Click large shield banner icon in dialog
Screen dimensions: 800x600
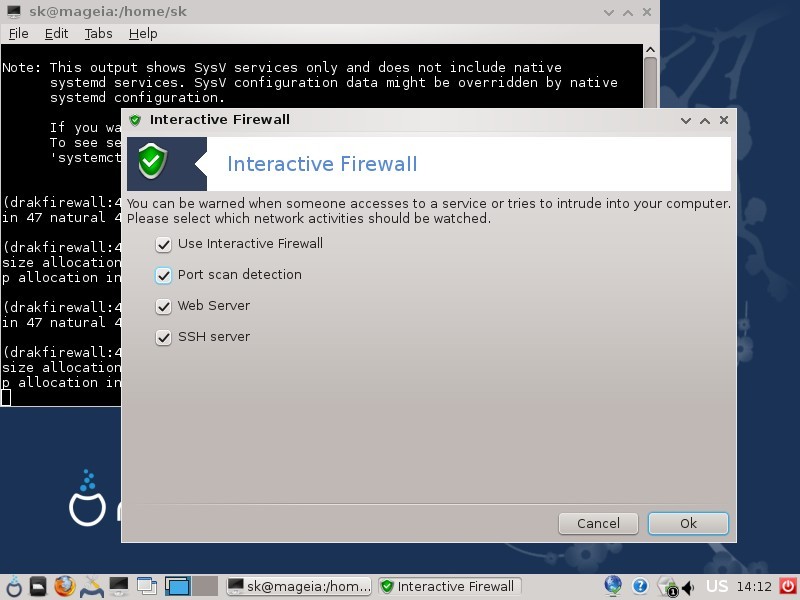click(152, 161)
